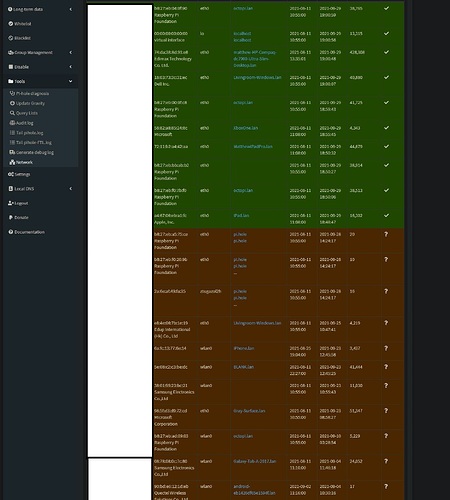Click the Generate debug log icon
The height and width of the screenshot is (500, 450).
click(12, 152)
